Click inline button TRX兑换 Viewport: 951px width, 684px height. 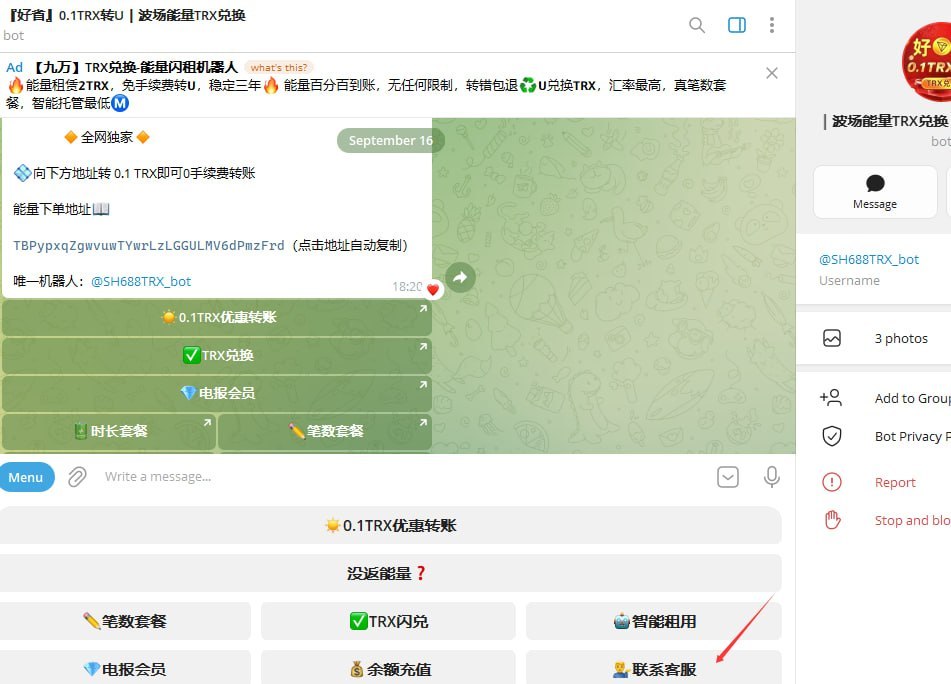click(x=217, y=355)
